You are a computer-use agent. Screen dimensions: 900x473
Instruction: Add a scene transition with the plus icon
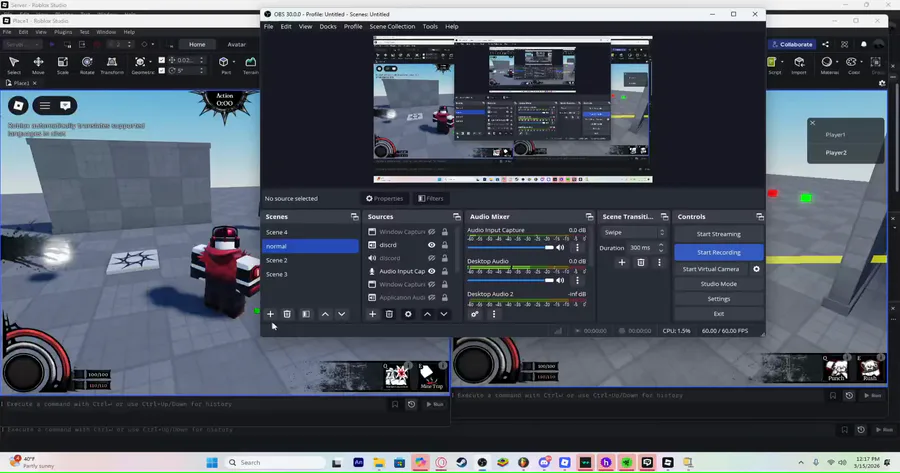coord(622,262)
